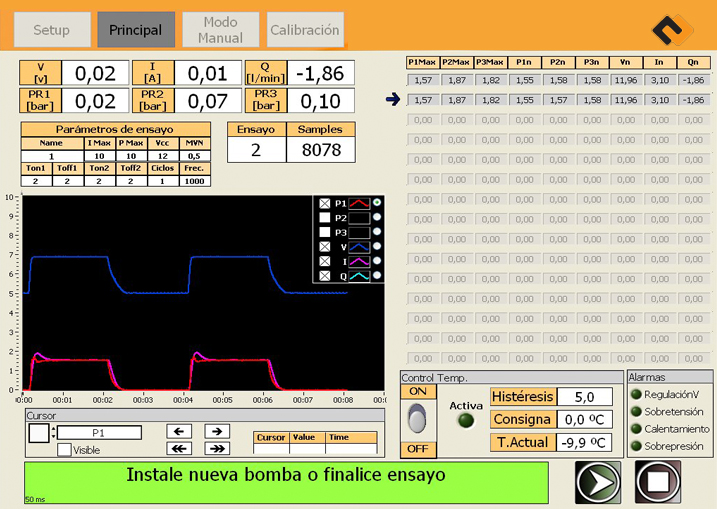Click the green status message bar

point(286,482)
